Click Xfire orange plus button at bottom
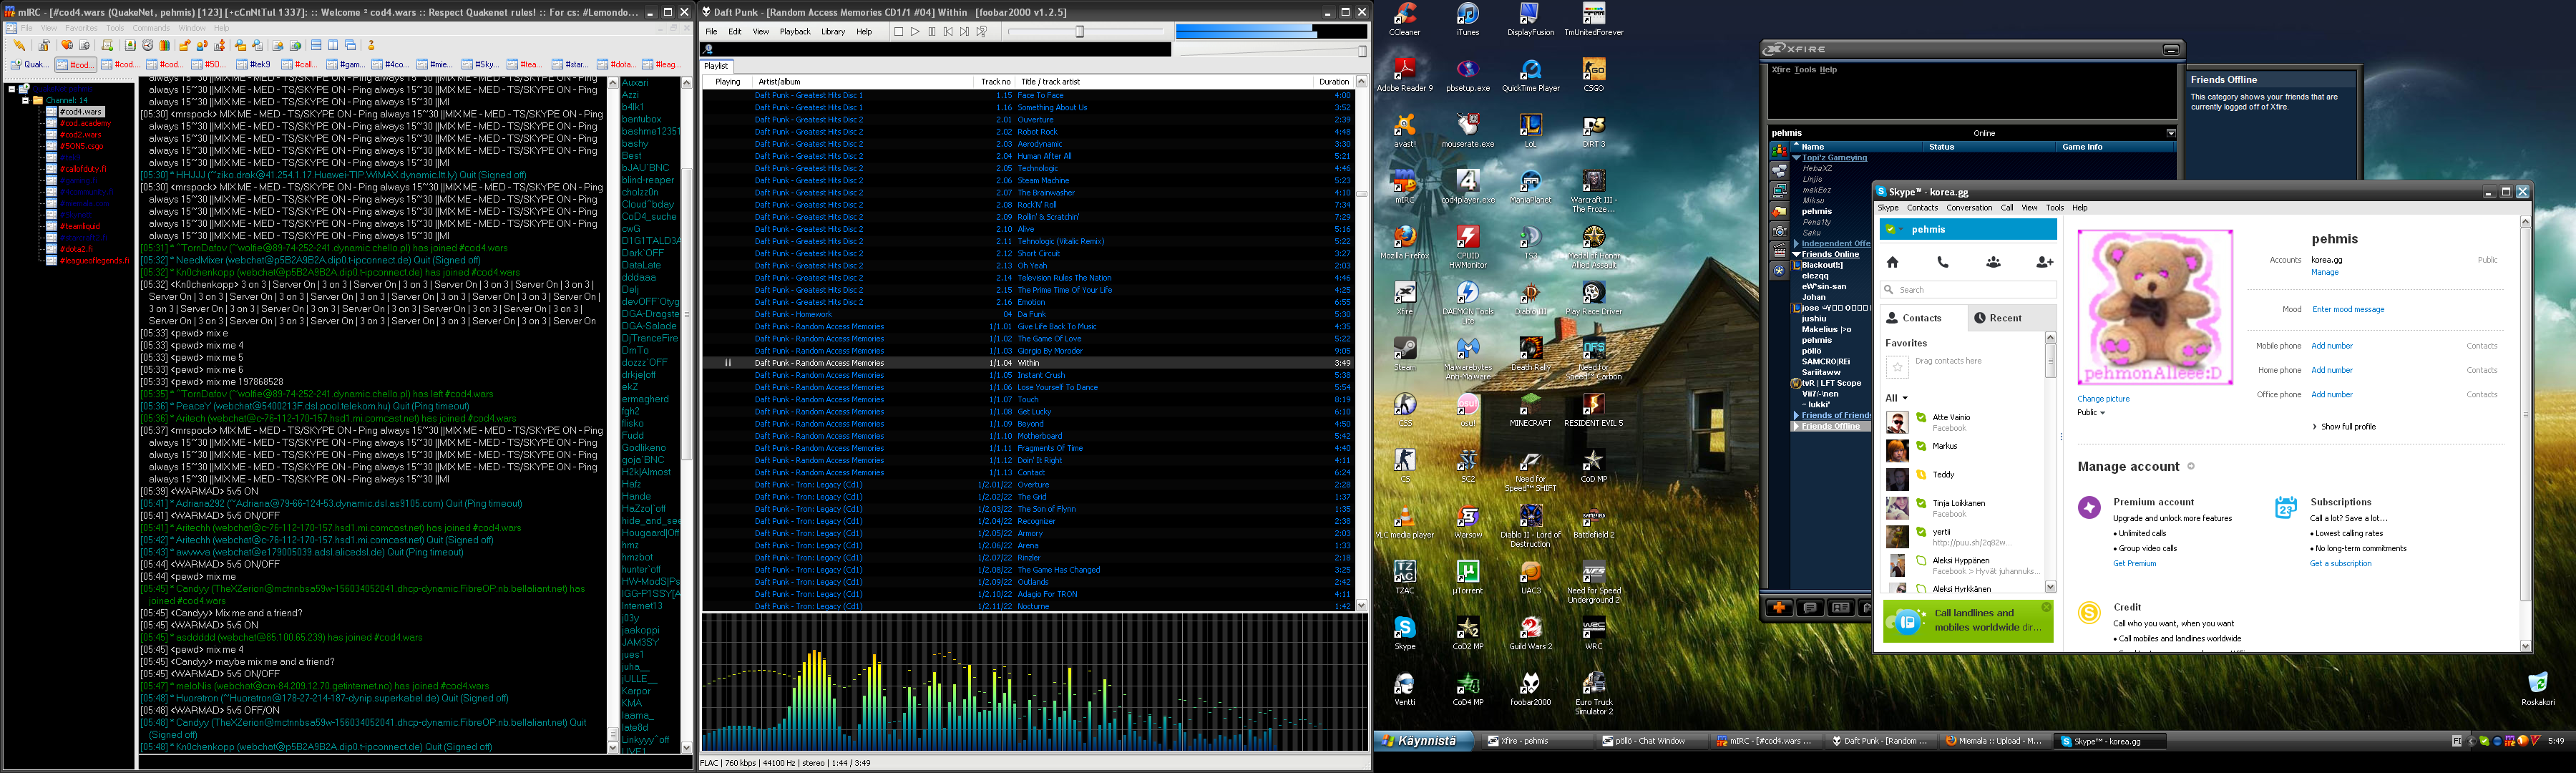 tap(1779, 607)
